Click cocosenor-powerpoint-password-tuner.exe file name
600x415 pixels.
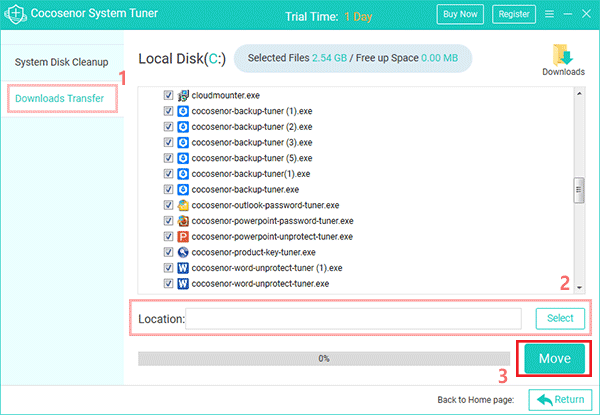[x=272, y=221]
